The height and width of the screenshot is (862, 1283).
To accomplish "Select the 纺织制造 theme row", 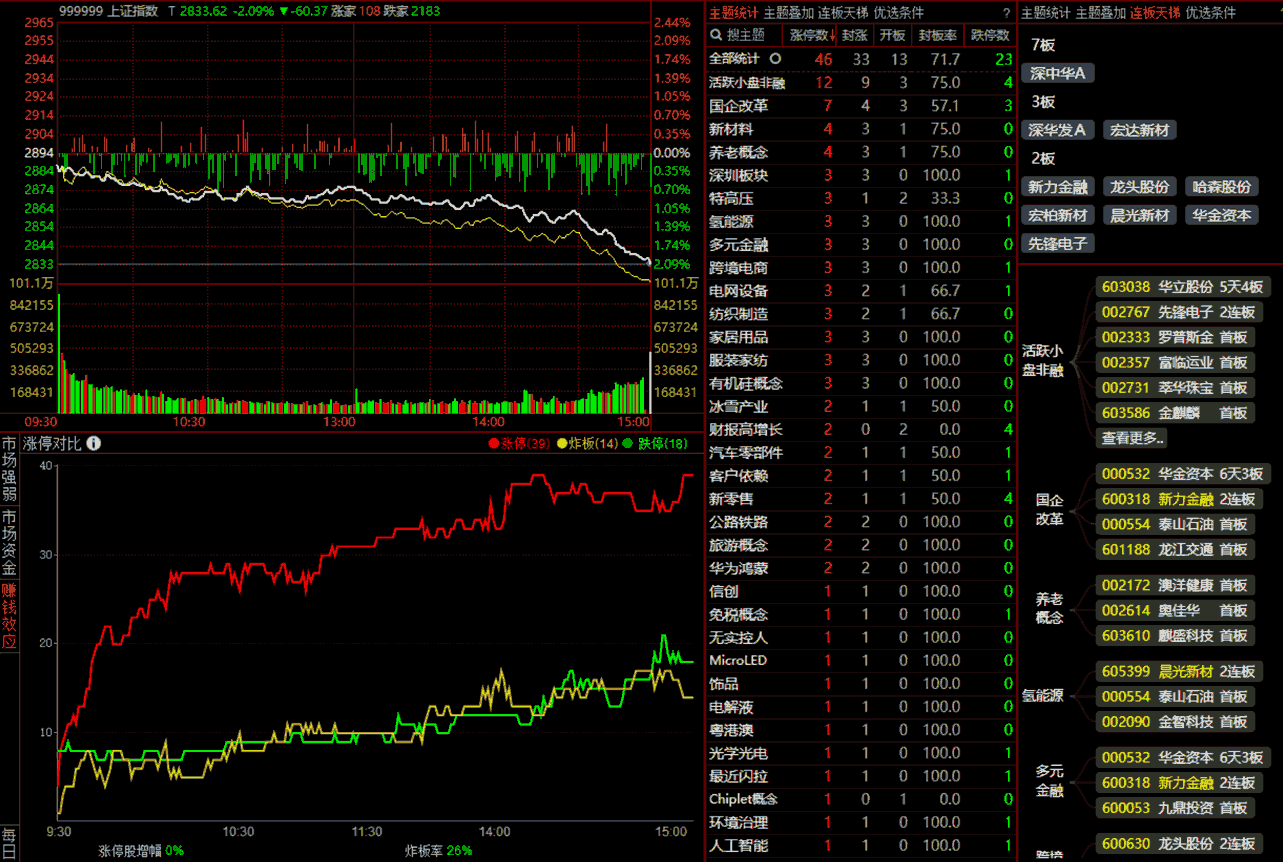I will tap(861, 314).
